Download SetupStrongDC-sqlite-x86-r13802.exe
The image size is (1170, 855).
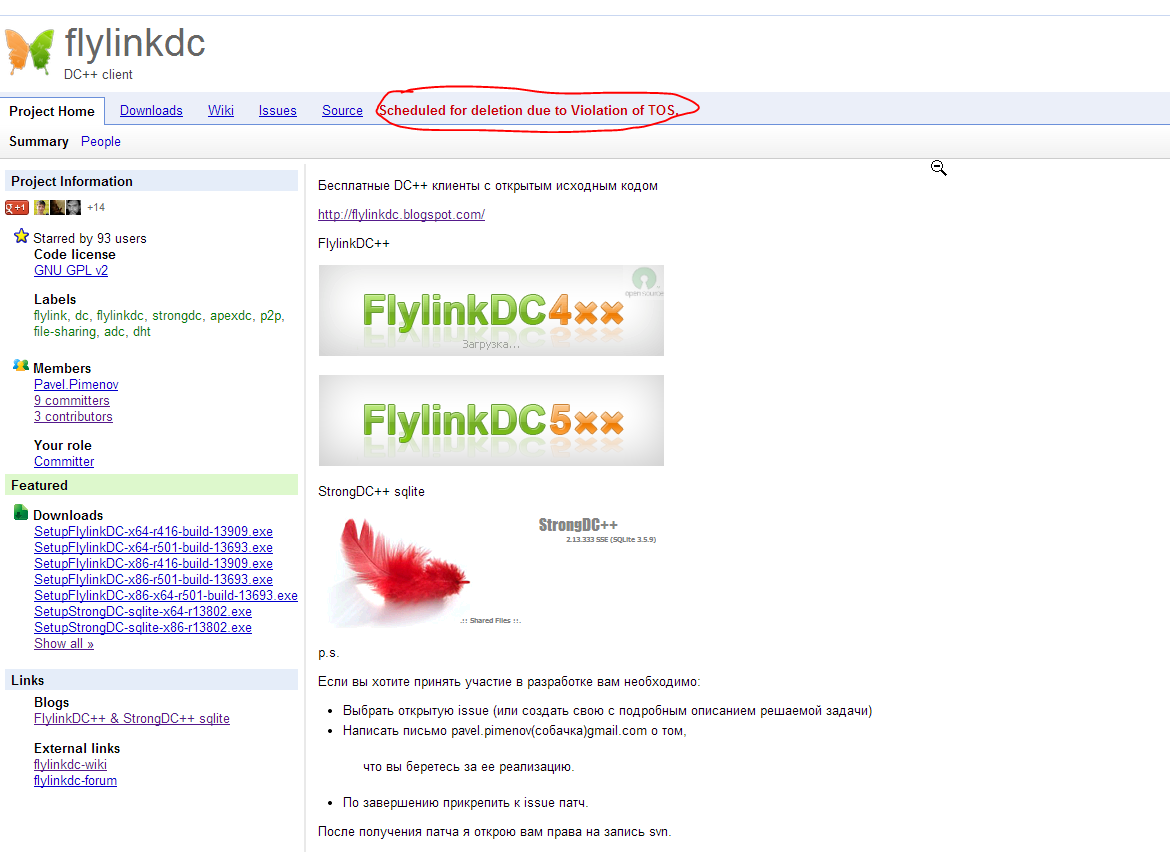(143, 627)
